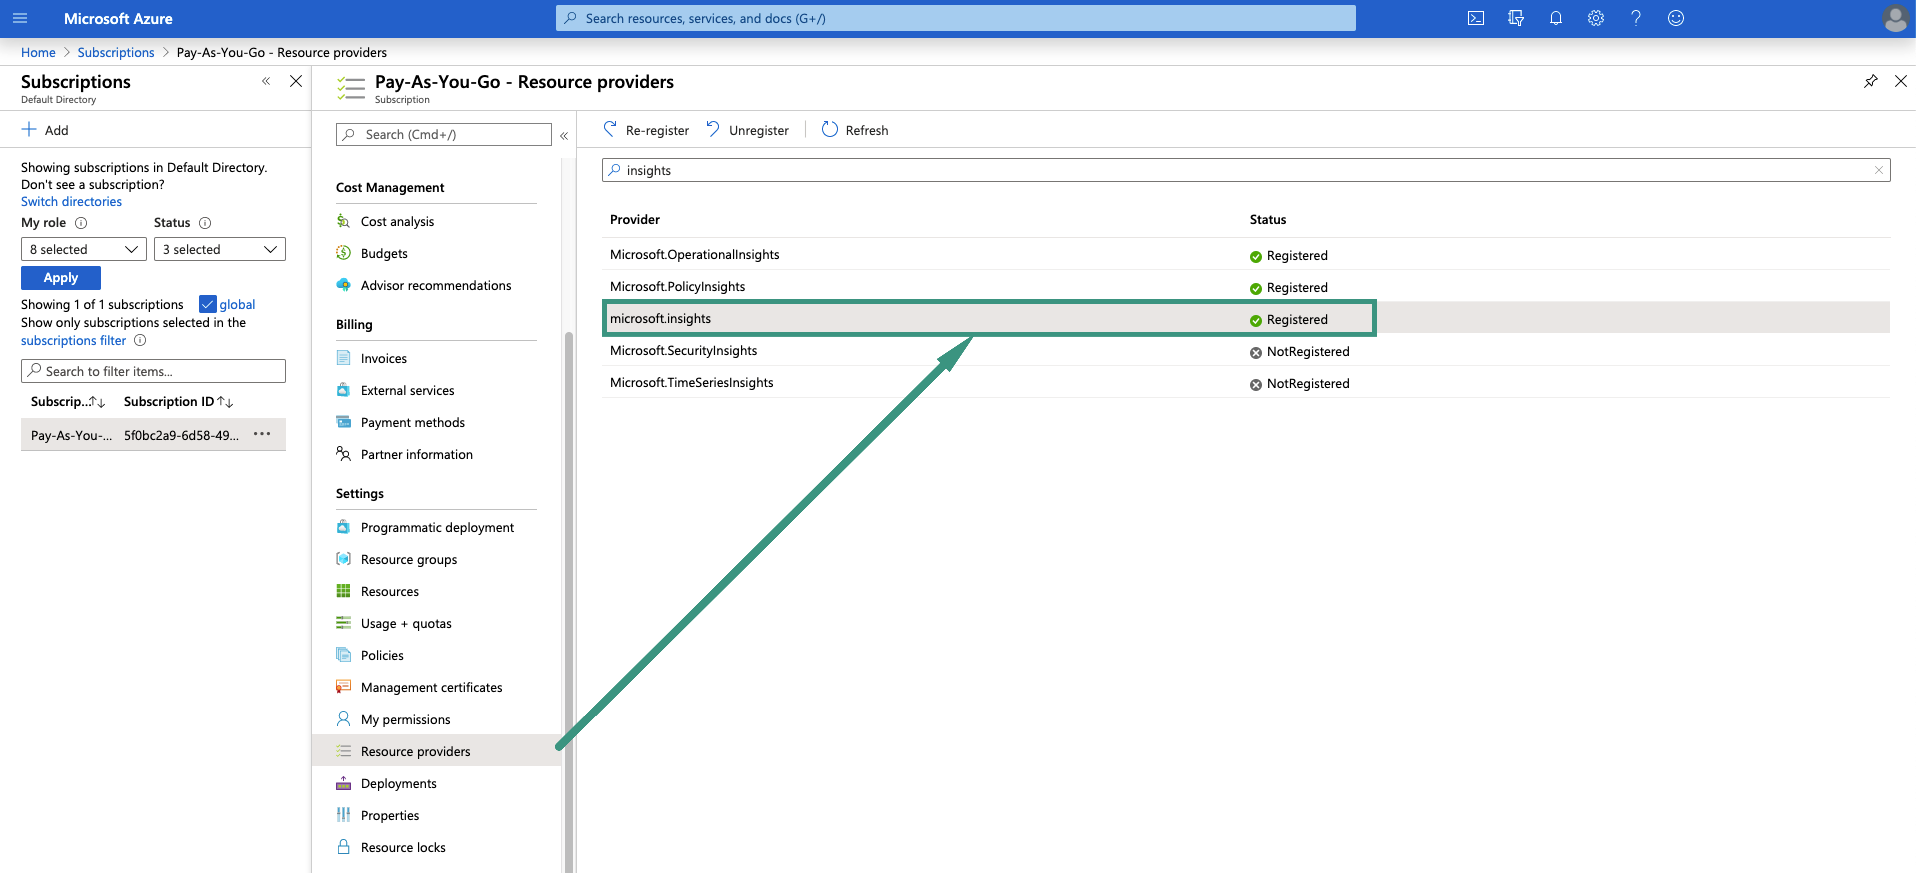This screenshot has height=873, width=1916.
Task: Open the Switch directories link
Action: [x=71, y=202]
